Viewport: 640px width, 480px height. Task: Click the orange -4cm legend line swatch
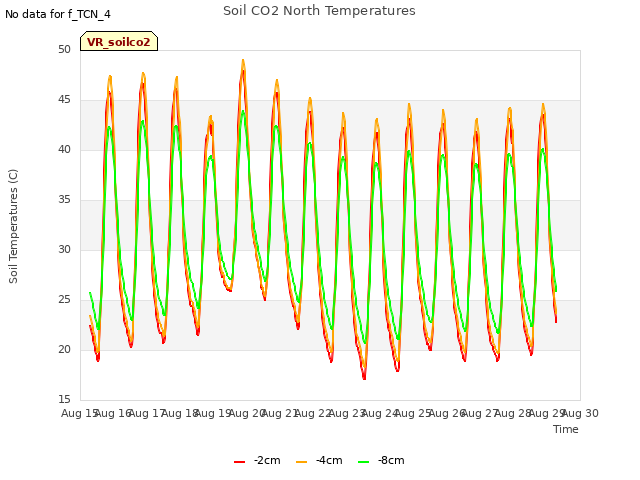coord(302,462)
